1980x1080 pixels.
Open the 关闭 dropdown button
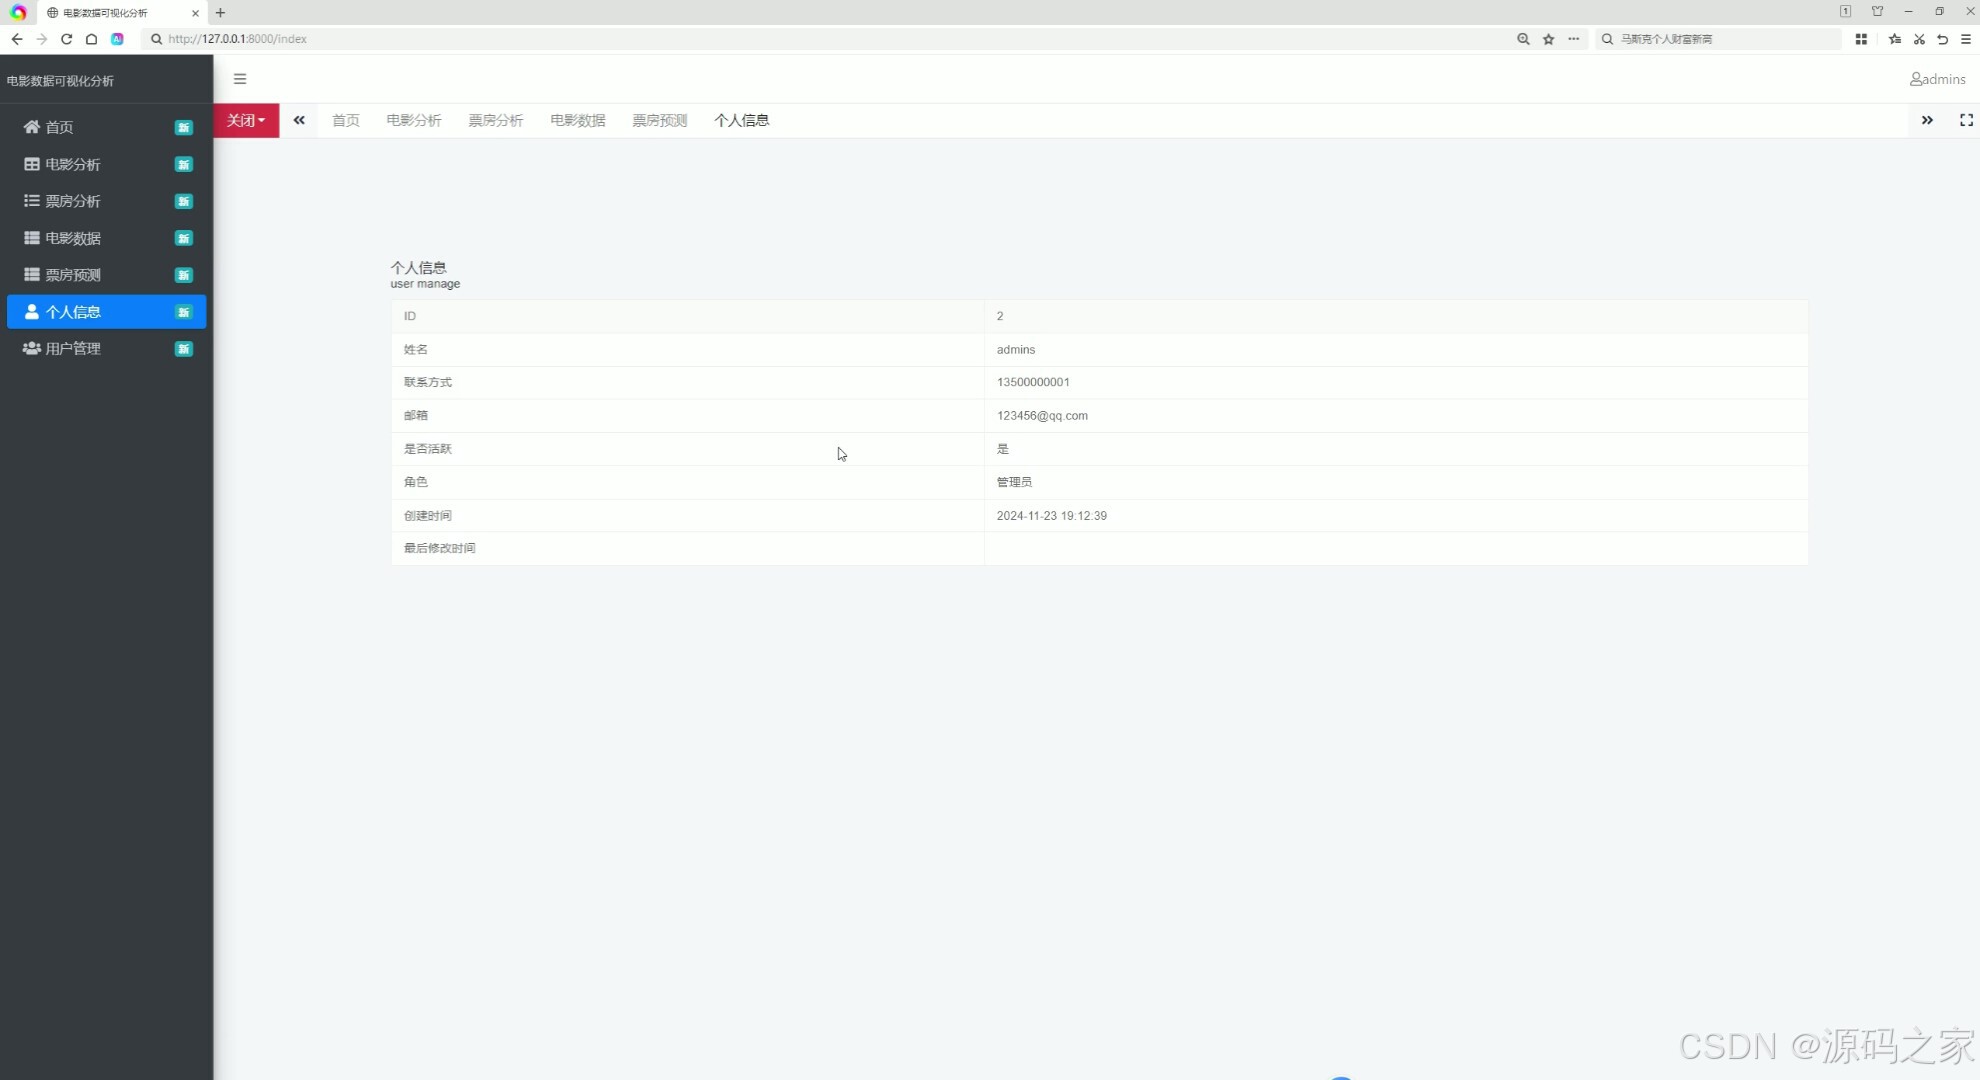point(246,120)
